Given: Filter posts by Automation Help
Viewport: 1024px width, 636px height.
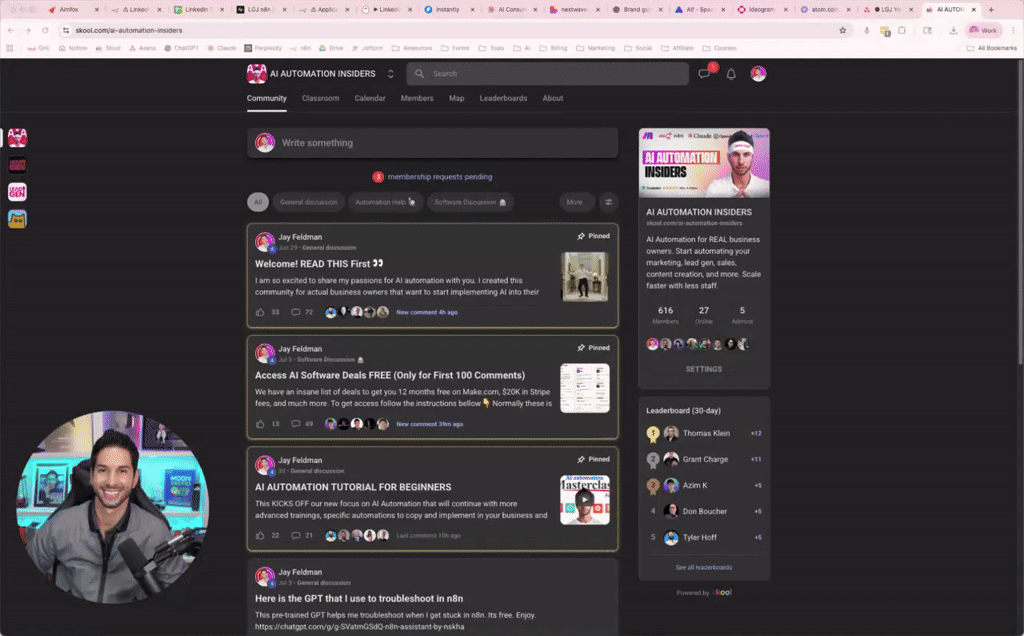Looking at the screenshot, I should (x=385, y=202).
